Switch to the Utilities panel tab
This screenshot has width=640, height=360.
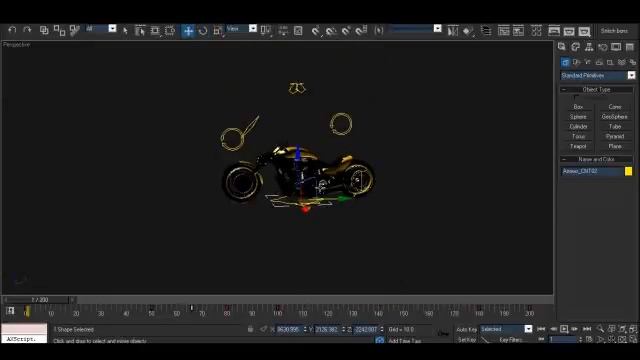(x=630, y=47)
